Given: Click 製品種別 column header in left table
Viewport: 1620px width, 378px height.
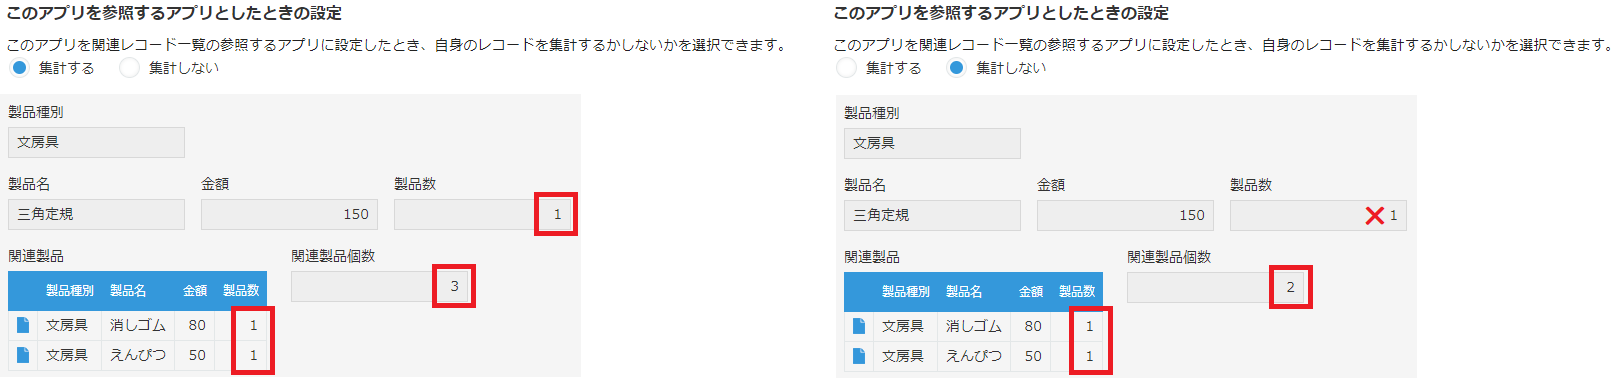Looking at the screenshot, I should tap(70, 291).
